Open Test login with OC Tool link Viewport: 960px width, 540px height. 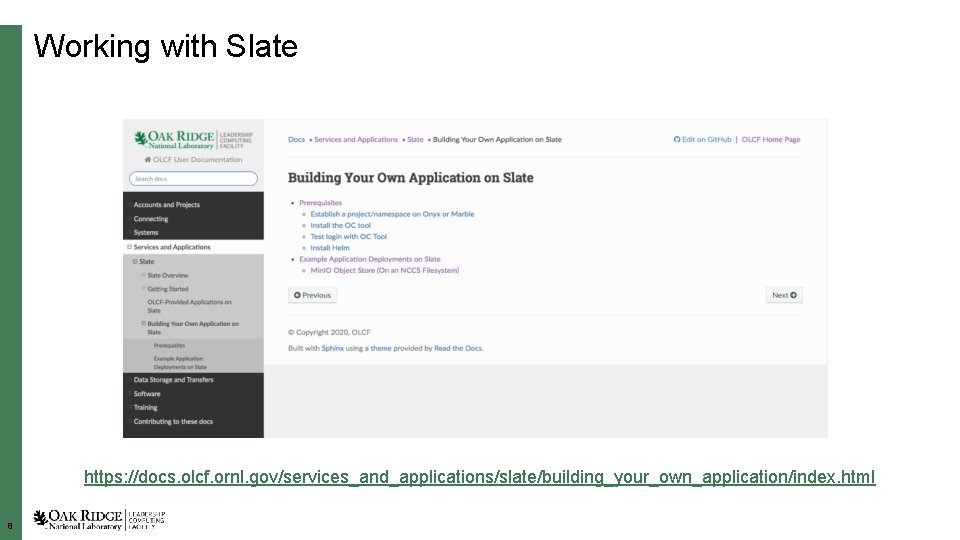[348, 236]
